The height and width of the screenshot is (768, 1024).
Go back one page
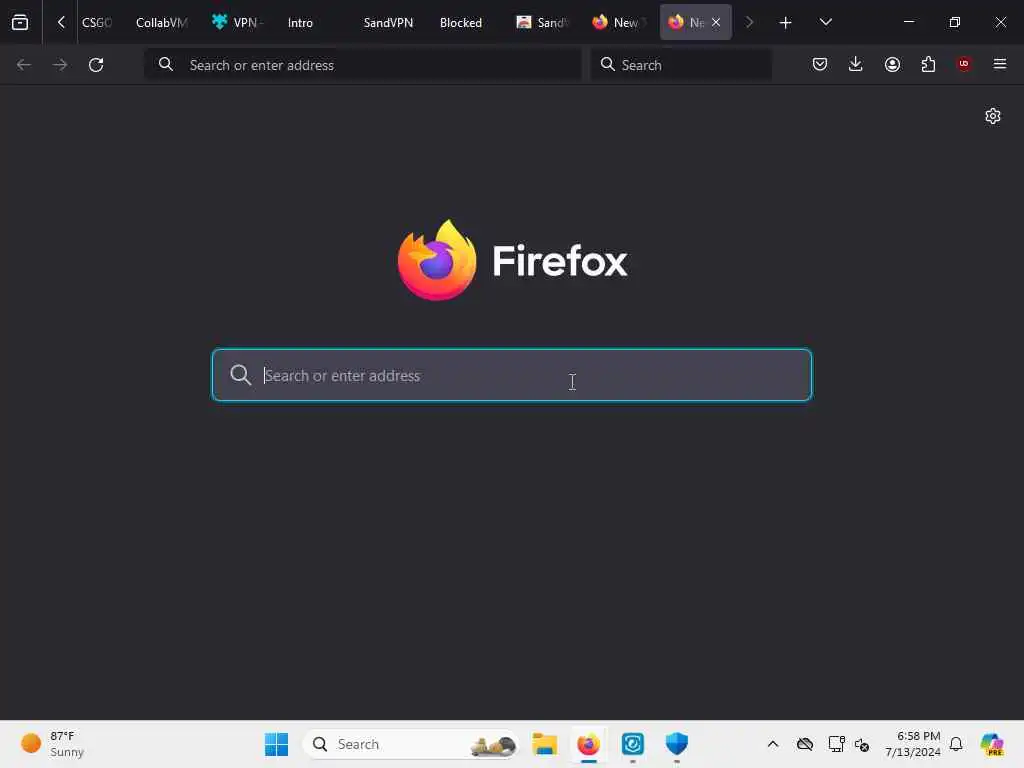pos(24,65)
